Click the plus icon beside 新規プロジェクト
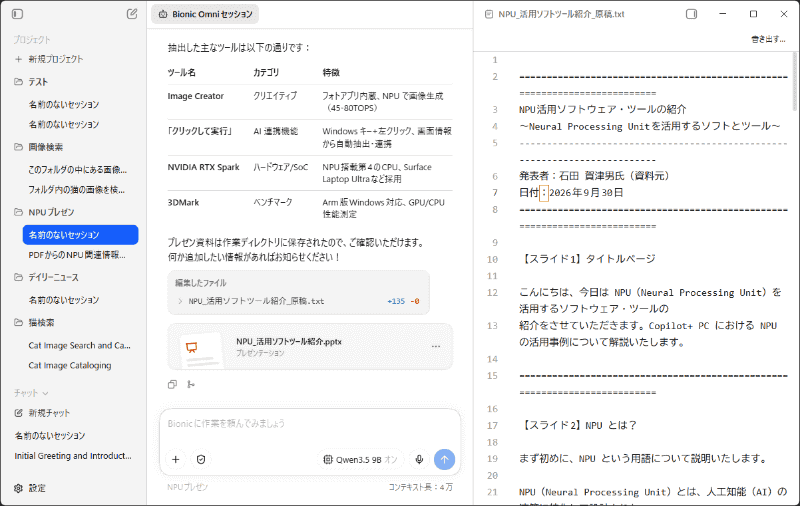 pos(18,59)
